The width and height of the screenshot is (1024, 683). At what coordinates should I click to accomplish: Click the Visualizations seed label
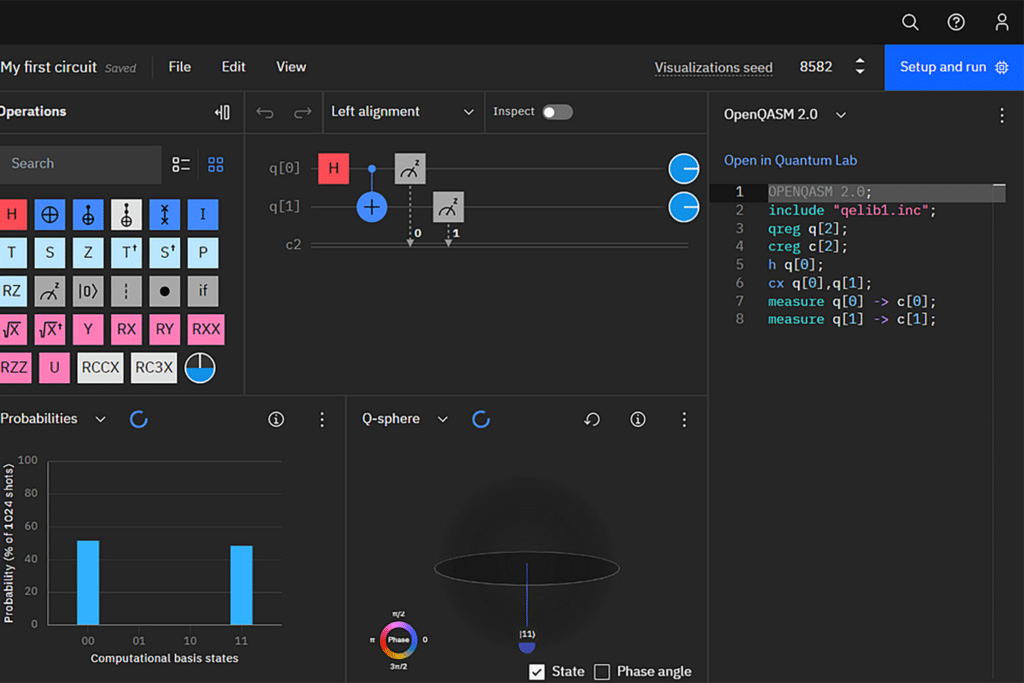[713, 68]
